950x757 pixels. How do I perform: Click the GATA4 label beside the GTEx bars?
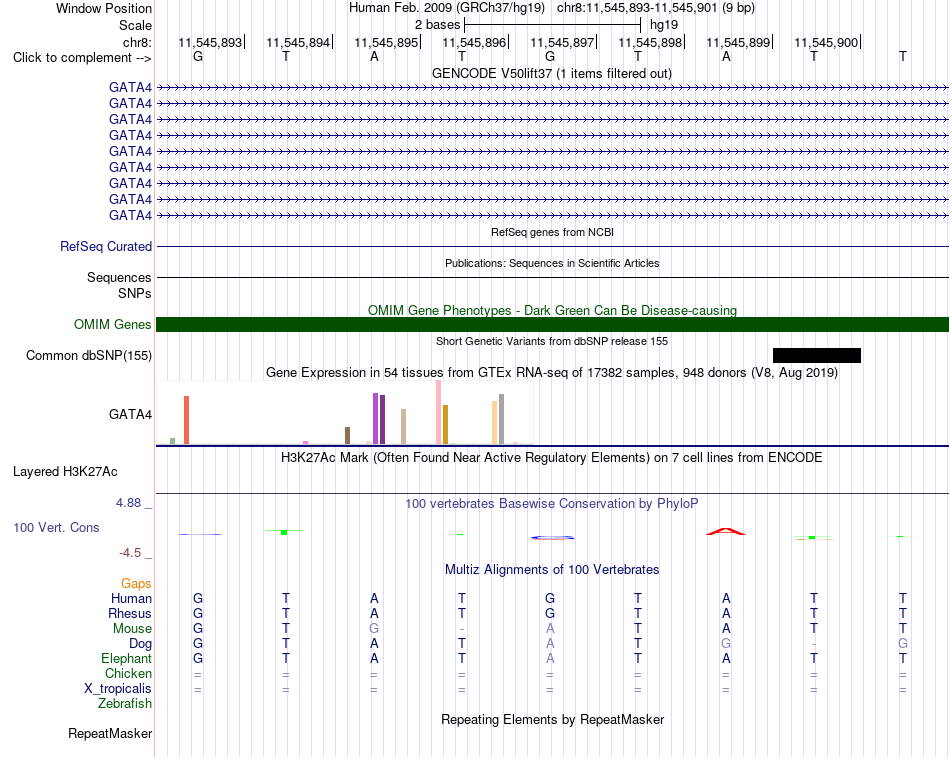pyautogui.click(x=130, y=415)
